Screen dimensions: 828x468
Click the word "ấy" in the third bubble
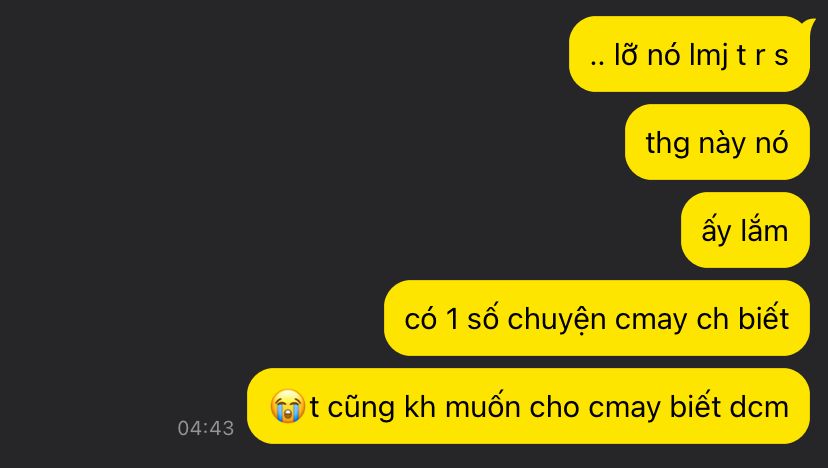[717, 231]
